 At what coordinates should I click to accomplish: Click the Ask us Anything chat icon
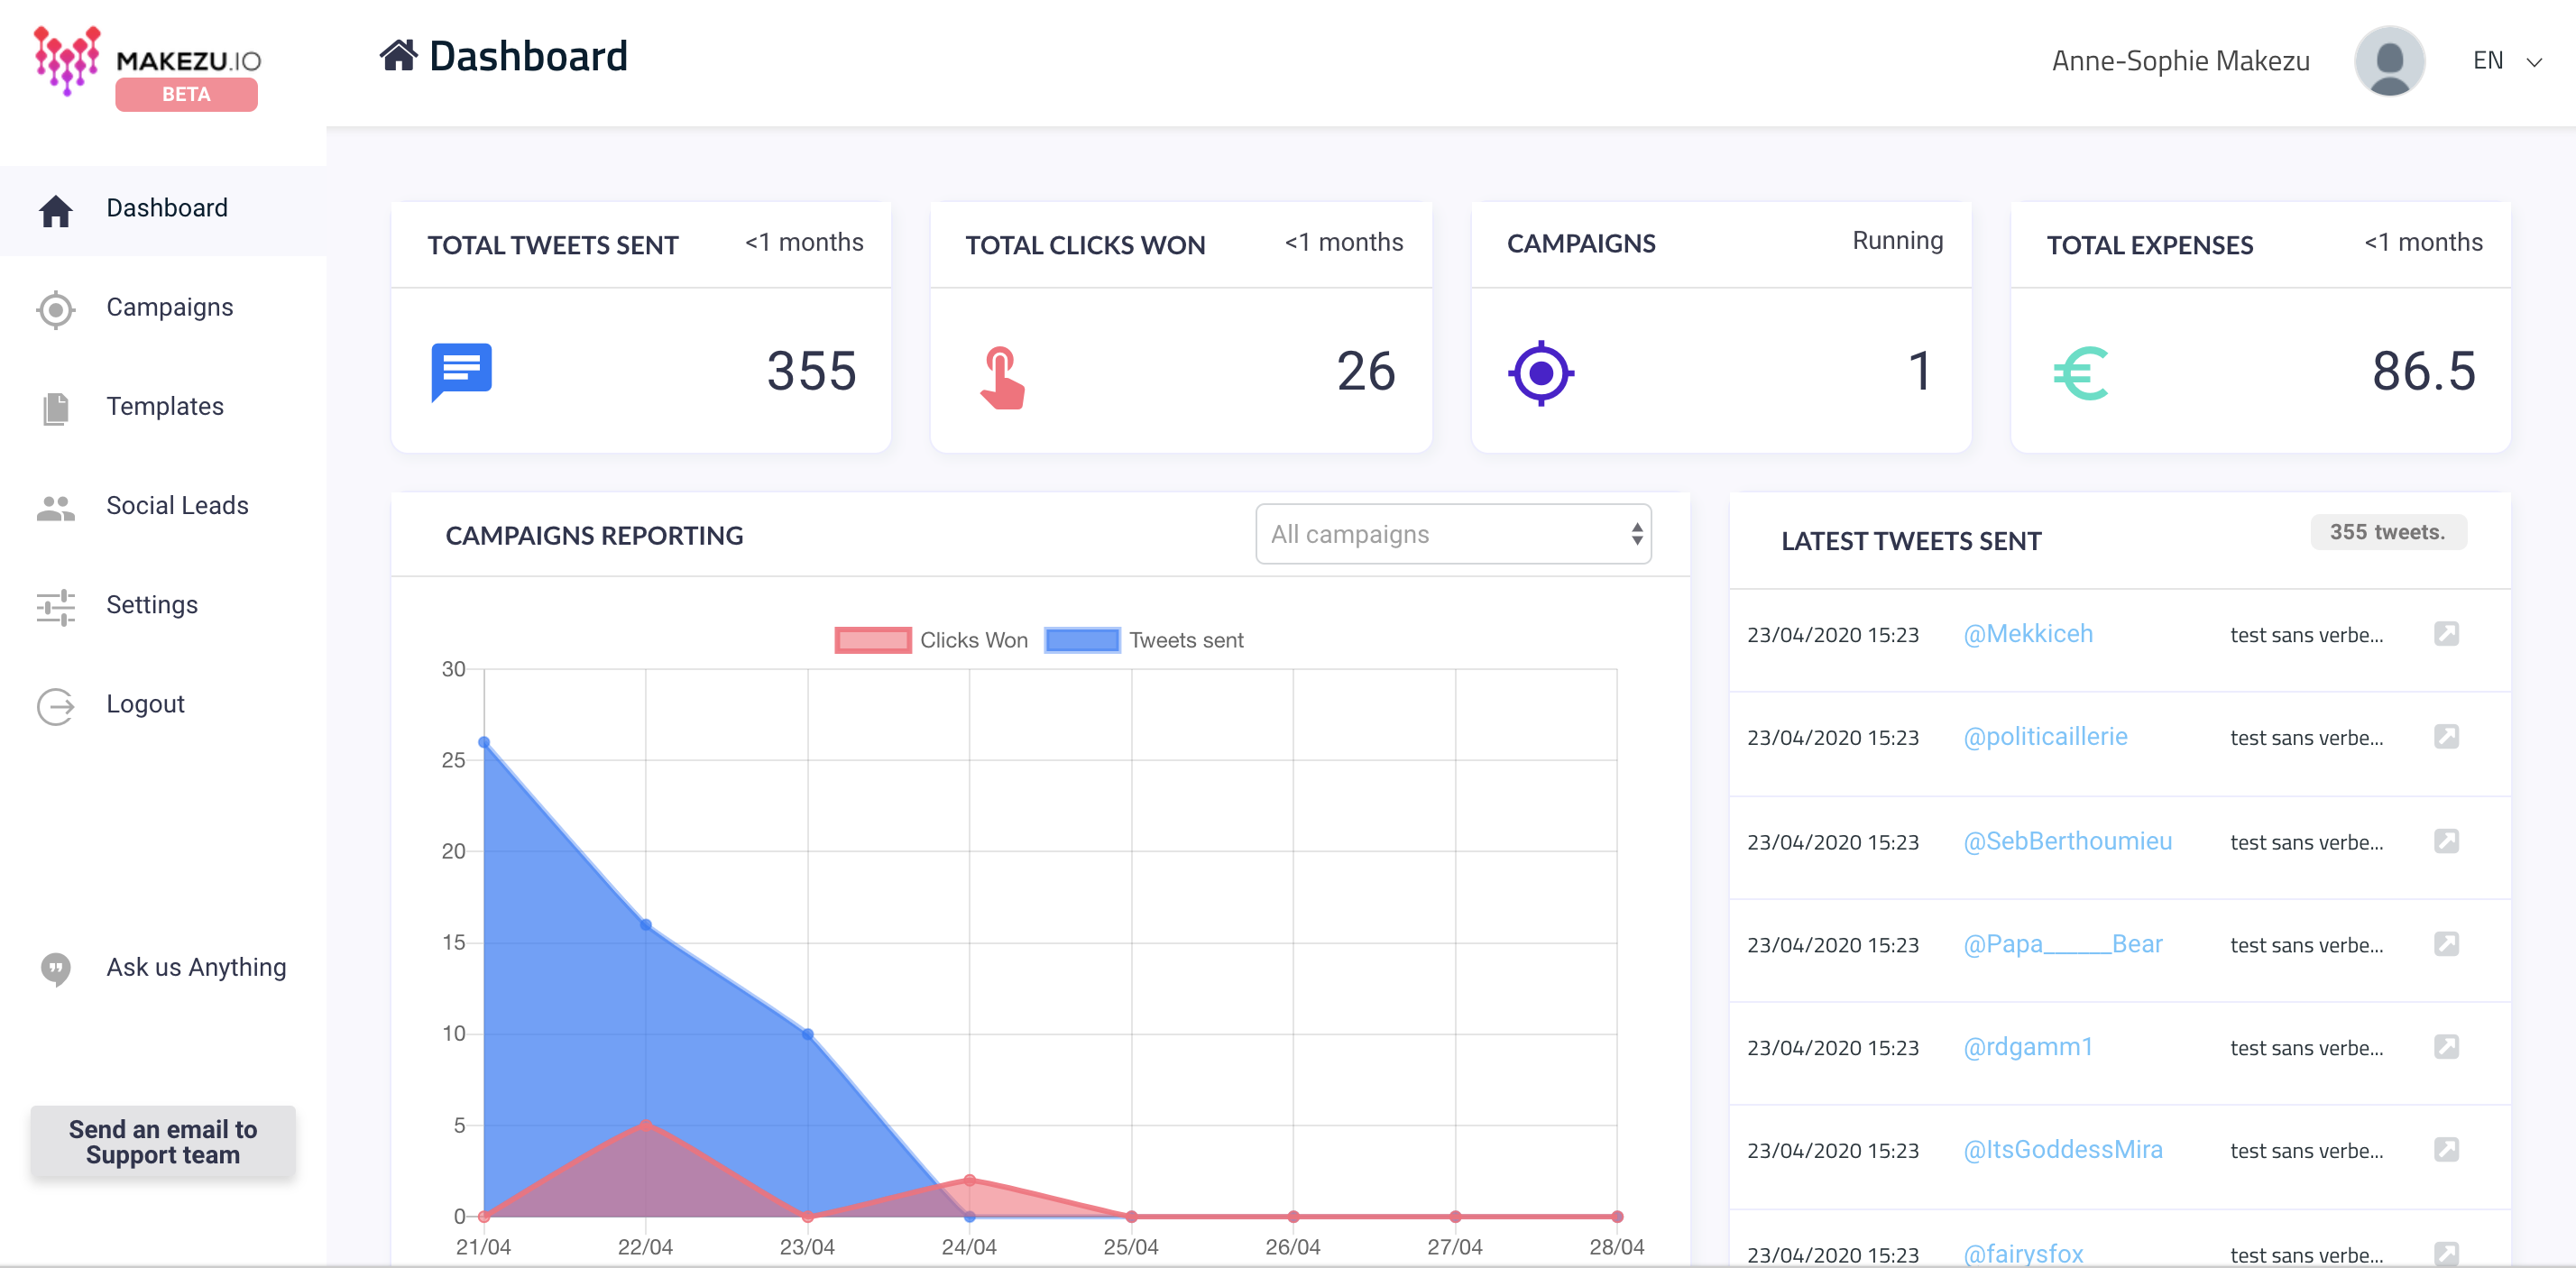[56, 968]
